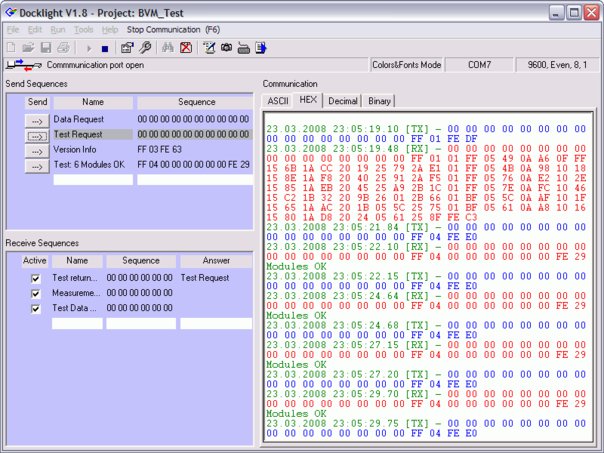Open the Edit menu
Screen dimensions: 604x453
(35, 30)
